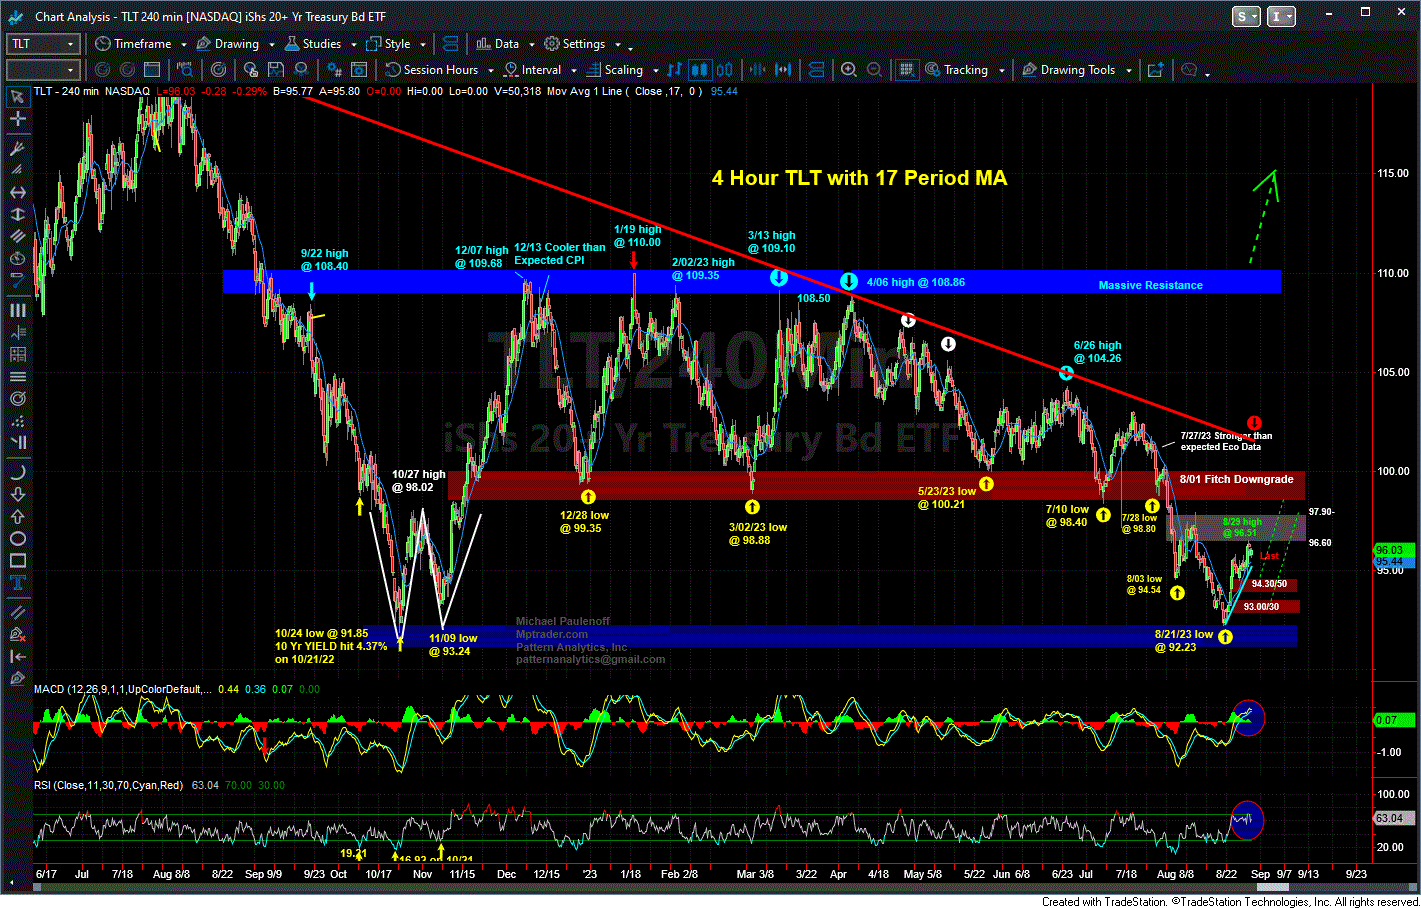
Task: Expand the Interval dropdown arrow
Action: coord(573,71)
